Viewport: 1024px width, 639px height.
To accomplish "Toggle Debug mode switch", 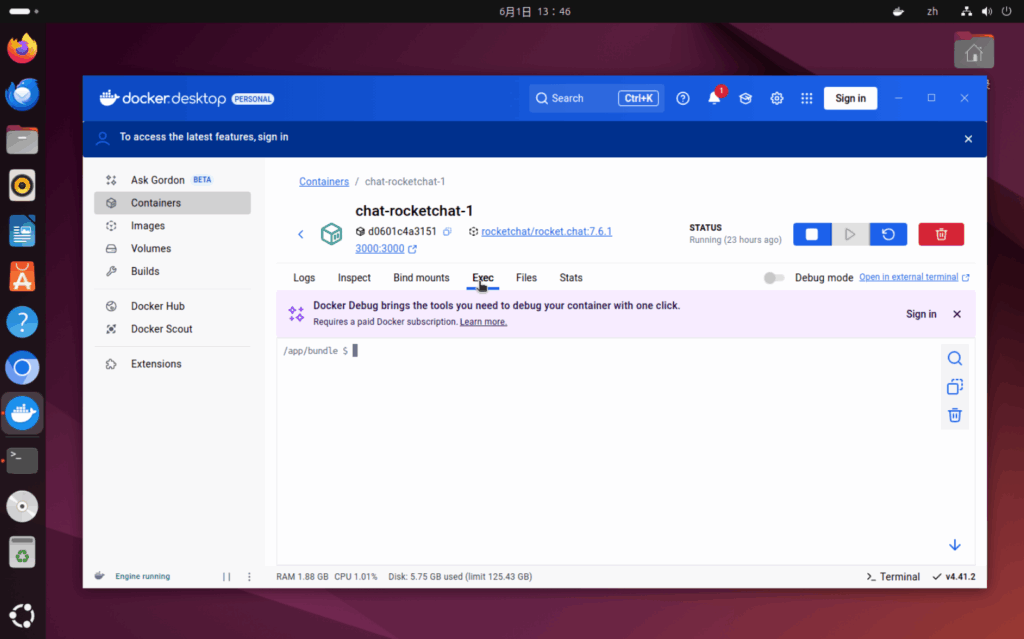I will 774,278.
